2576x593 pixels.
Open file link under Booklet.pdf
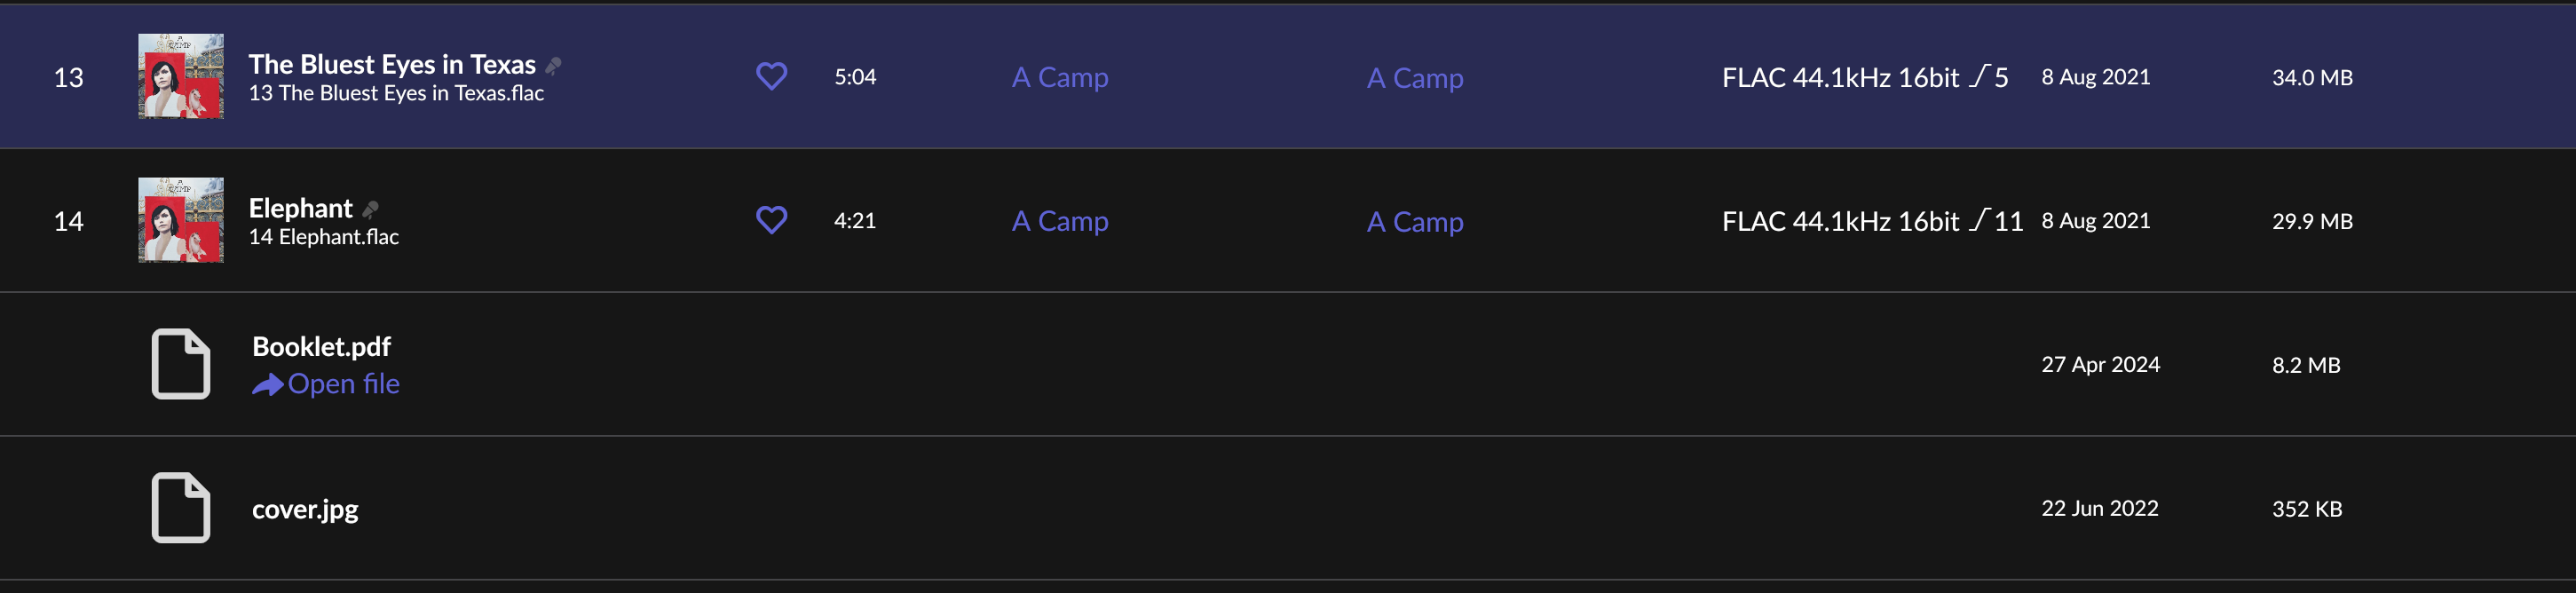click(326, 384)
